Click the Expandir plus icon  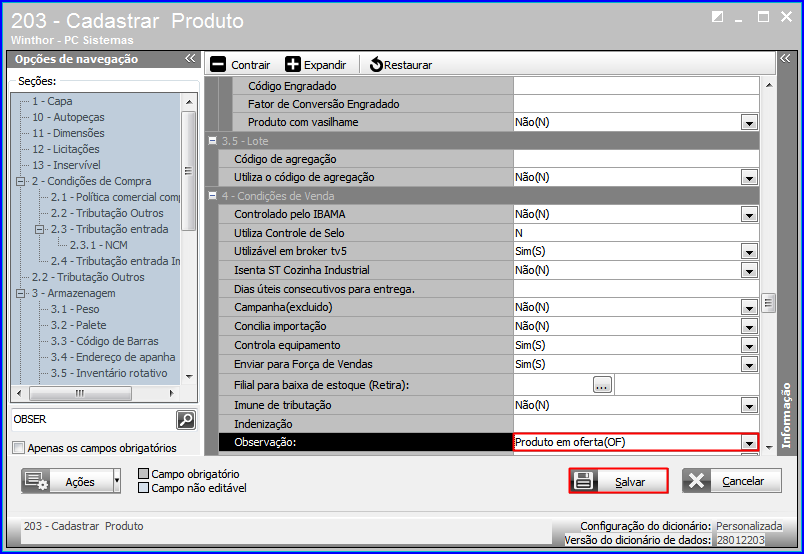[293, 65]
